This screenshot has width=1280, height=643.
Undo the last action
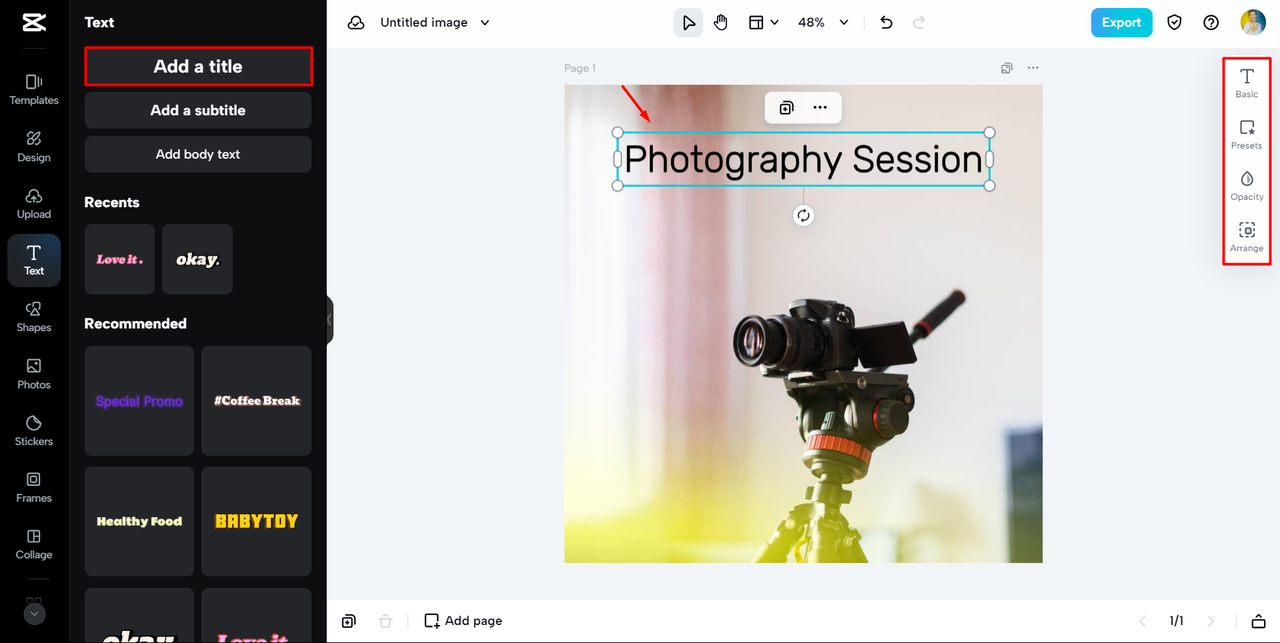coord(886,22)
